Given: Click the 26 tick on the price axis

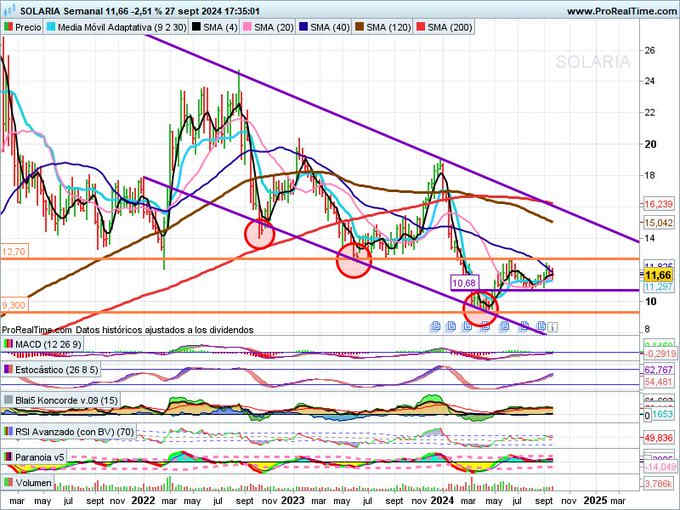Looking at the screenshot, I should click(x=650, y=50).
